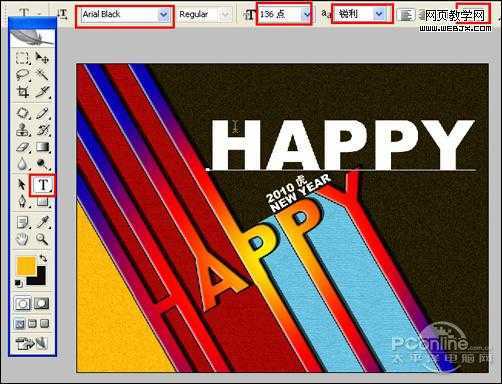Select the Pen tool
The width and height of the screenshot is (502, 384).
pyautogui.click(x=22, y=201)
